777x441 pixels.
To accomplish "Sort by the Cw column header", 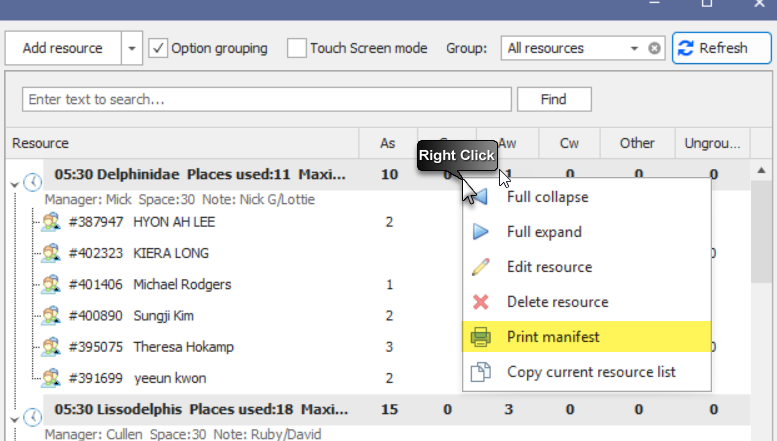I will pos(569,143).
